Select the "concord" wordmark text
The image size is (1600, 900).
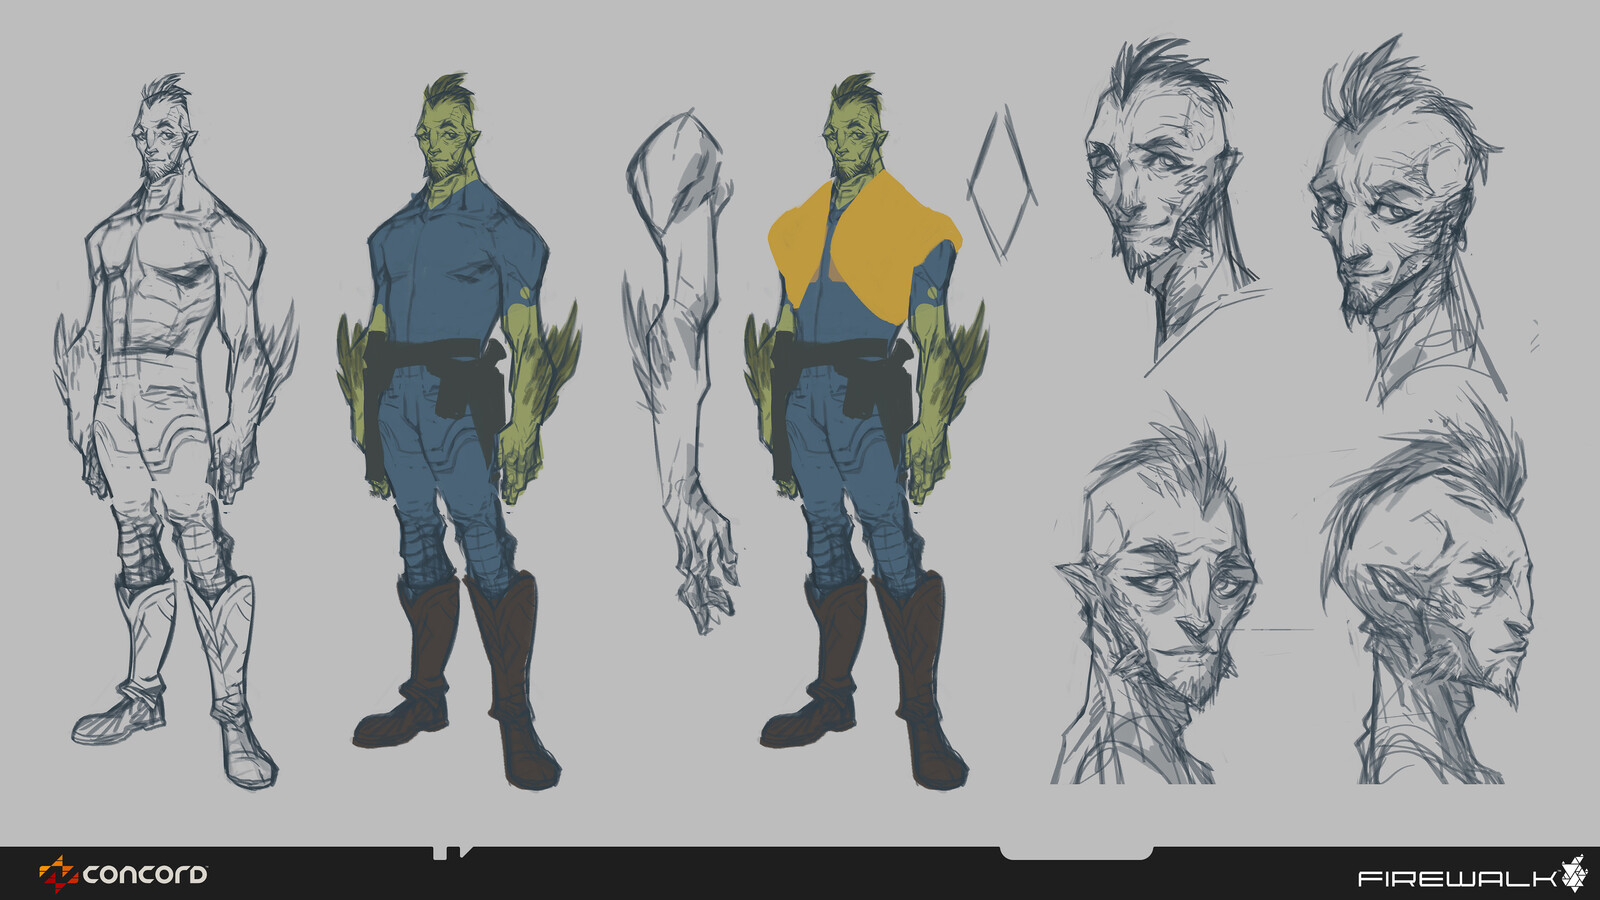click(x=145, y=875)
